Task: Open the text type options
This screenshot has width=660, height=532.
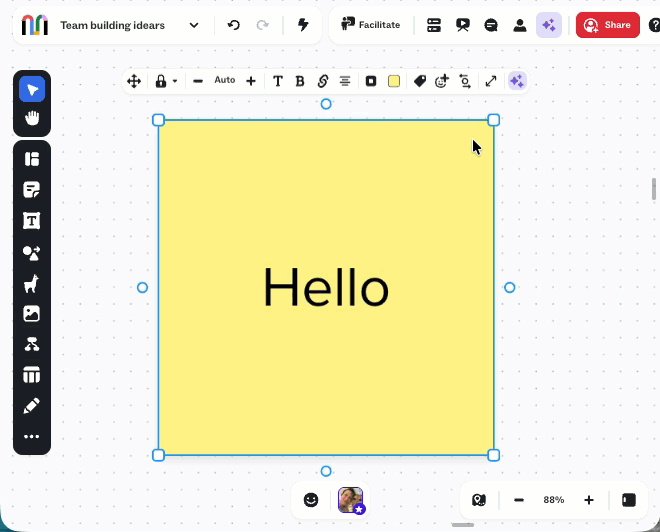Action: 277,81
